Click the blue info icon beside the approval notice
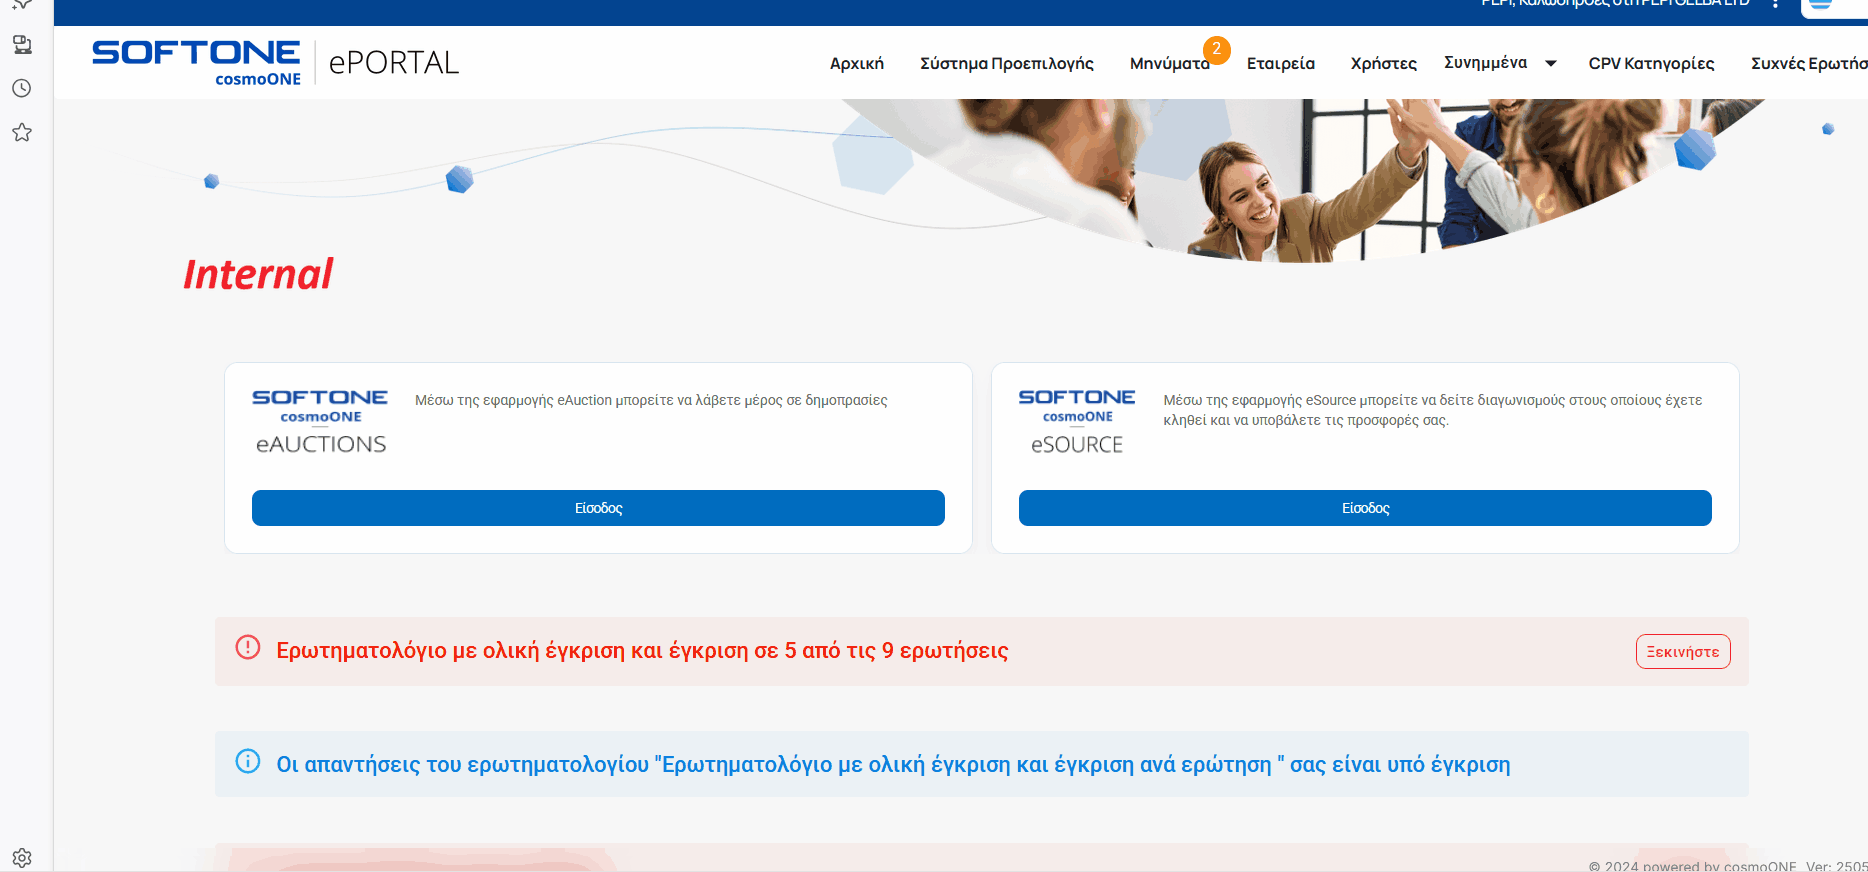Screen dimensions: 1868x872 coord(248,762)
